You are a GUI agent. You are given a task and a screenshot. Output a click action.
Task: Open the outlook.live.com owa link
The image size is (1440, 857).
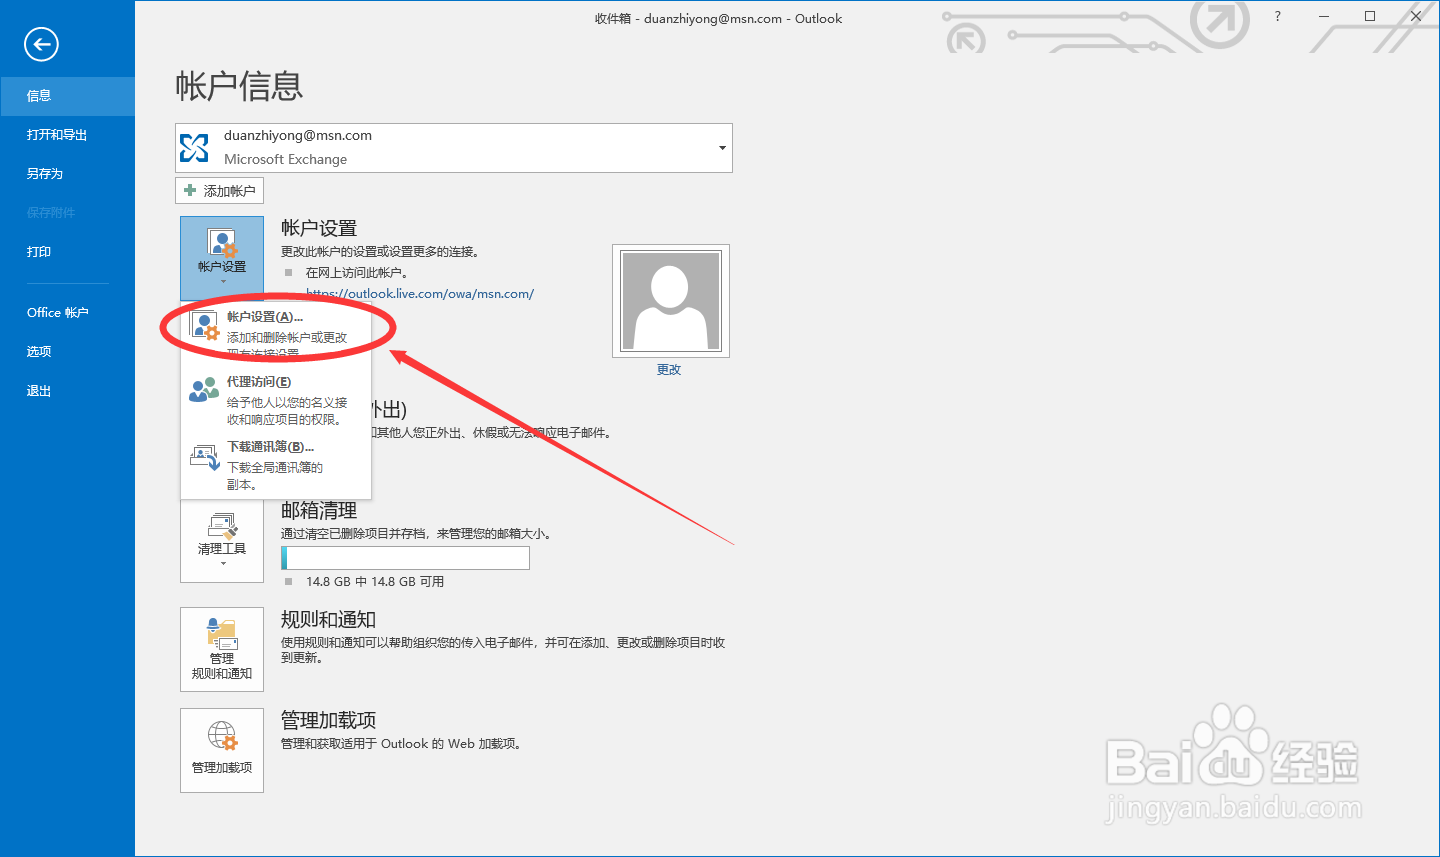click(x=420, y=294)
